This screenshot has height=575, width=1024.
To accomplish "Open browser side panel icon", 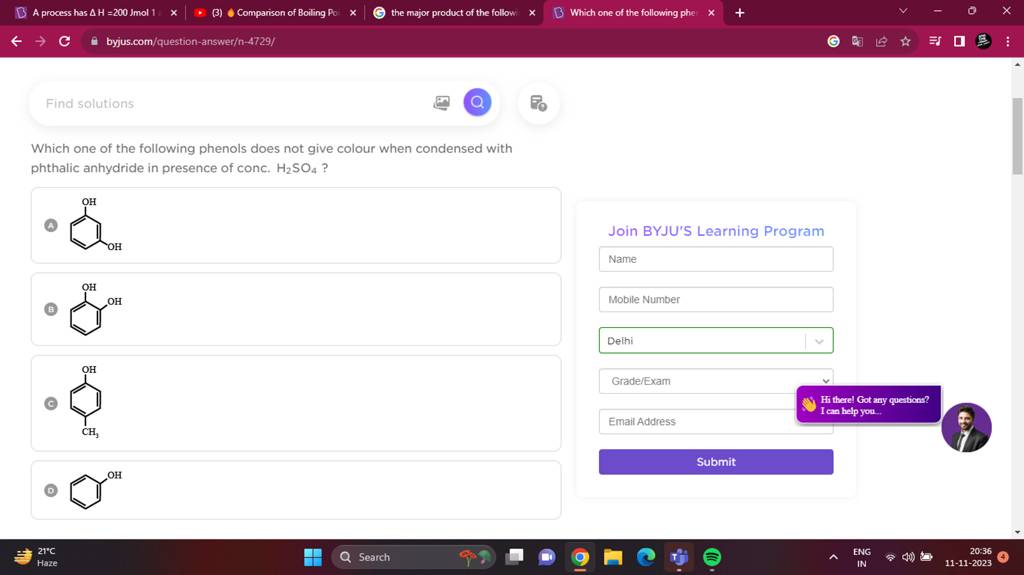I will pos(958,41).
